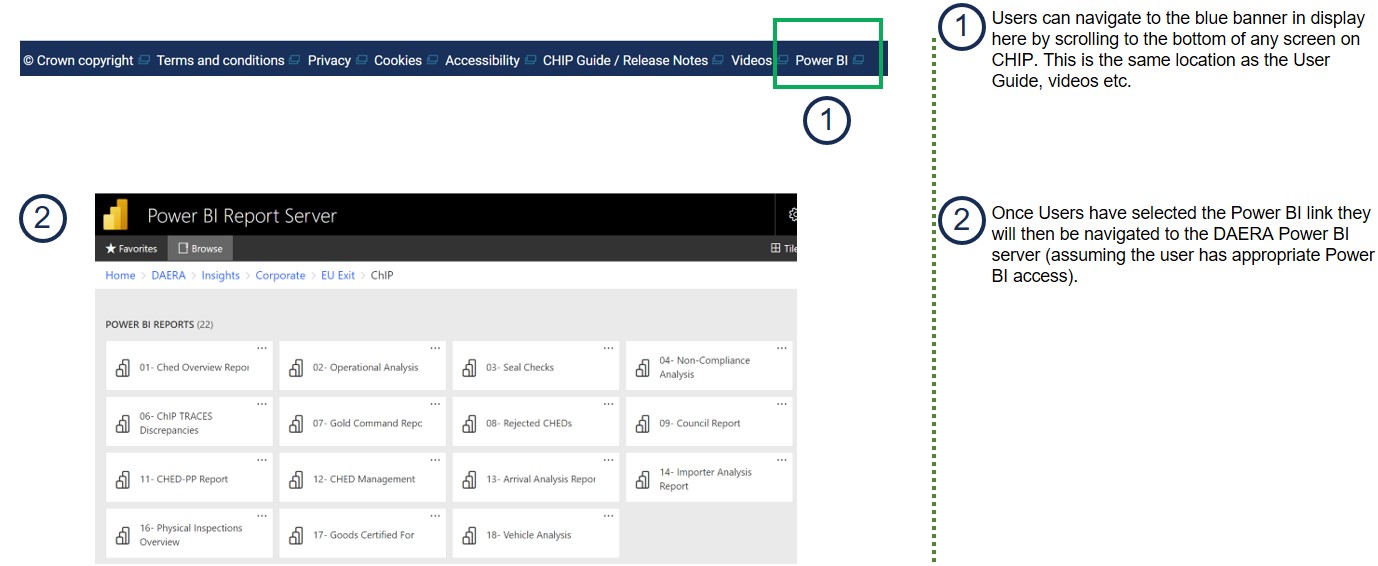This screenshot has width=1378, height=566.
Task: Select the Browse tab
Action: click(200, 249)
